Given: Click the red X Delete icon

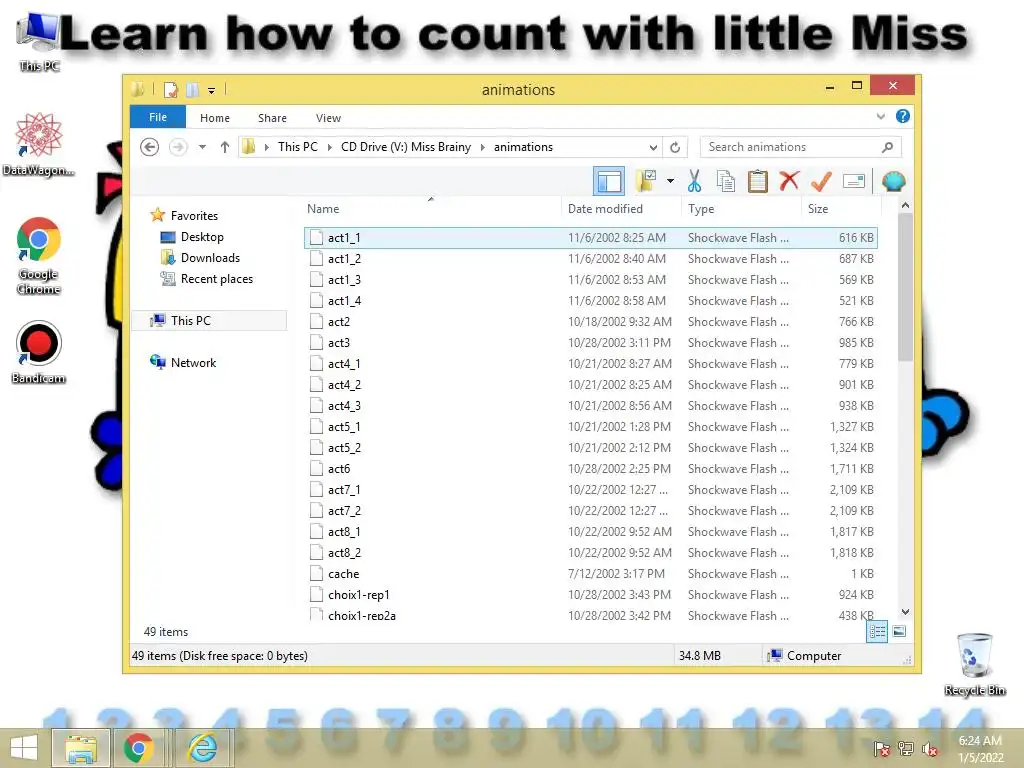Looking at the screenshot, I should point(789,180).
